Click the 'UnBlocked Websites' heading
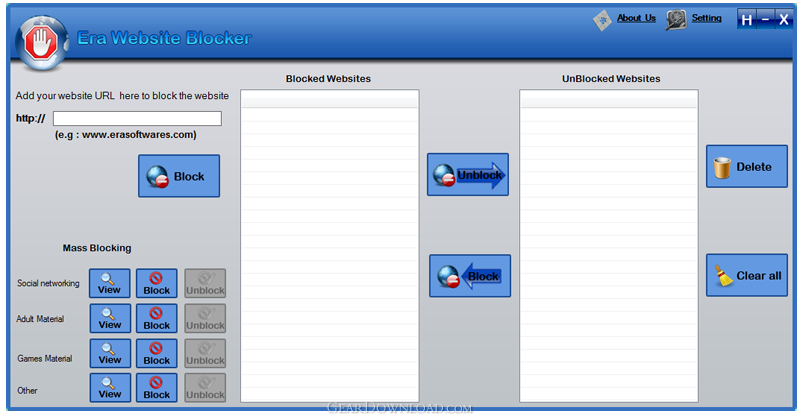The height and width of the screenshot is (416, 800). coord(611,79)
